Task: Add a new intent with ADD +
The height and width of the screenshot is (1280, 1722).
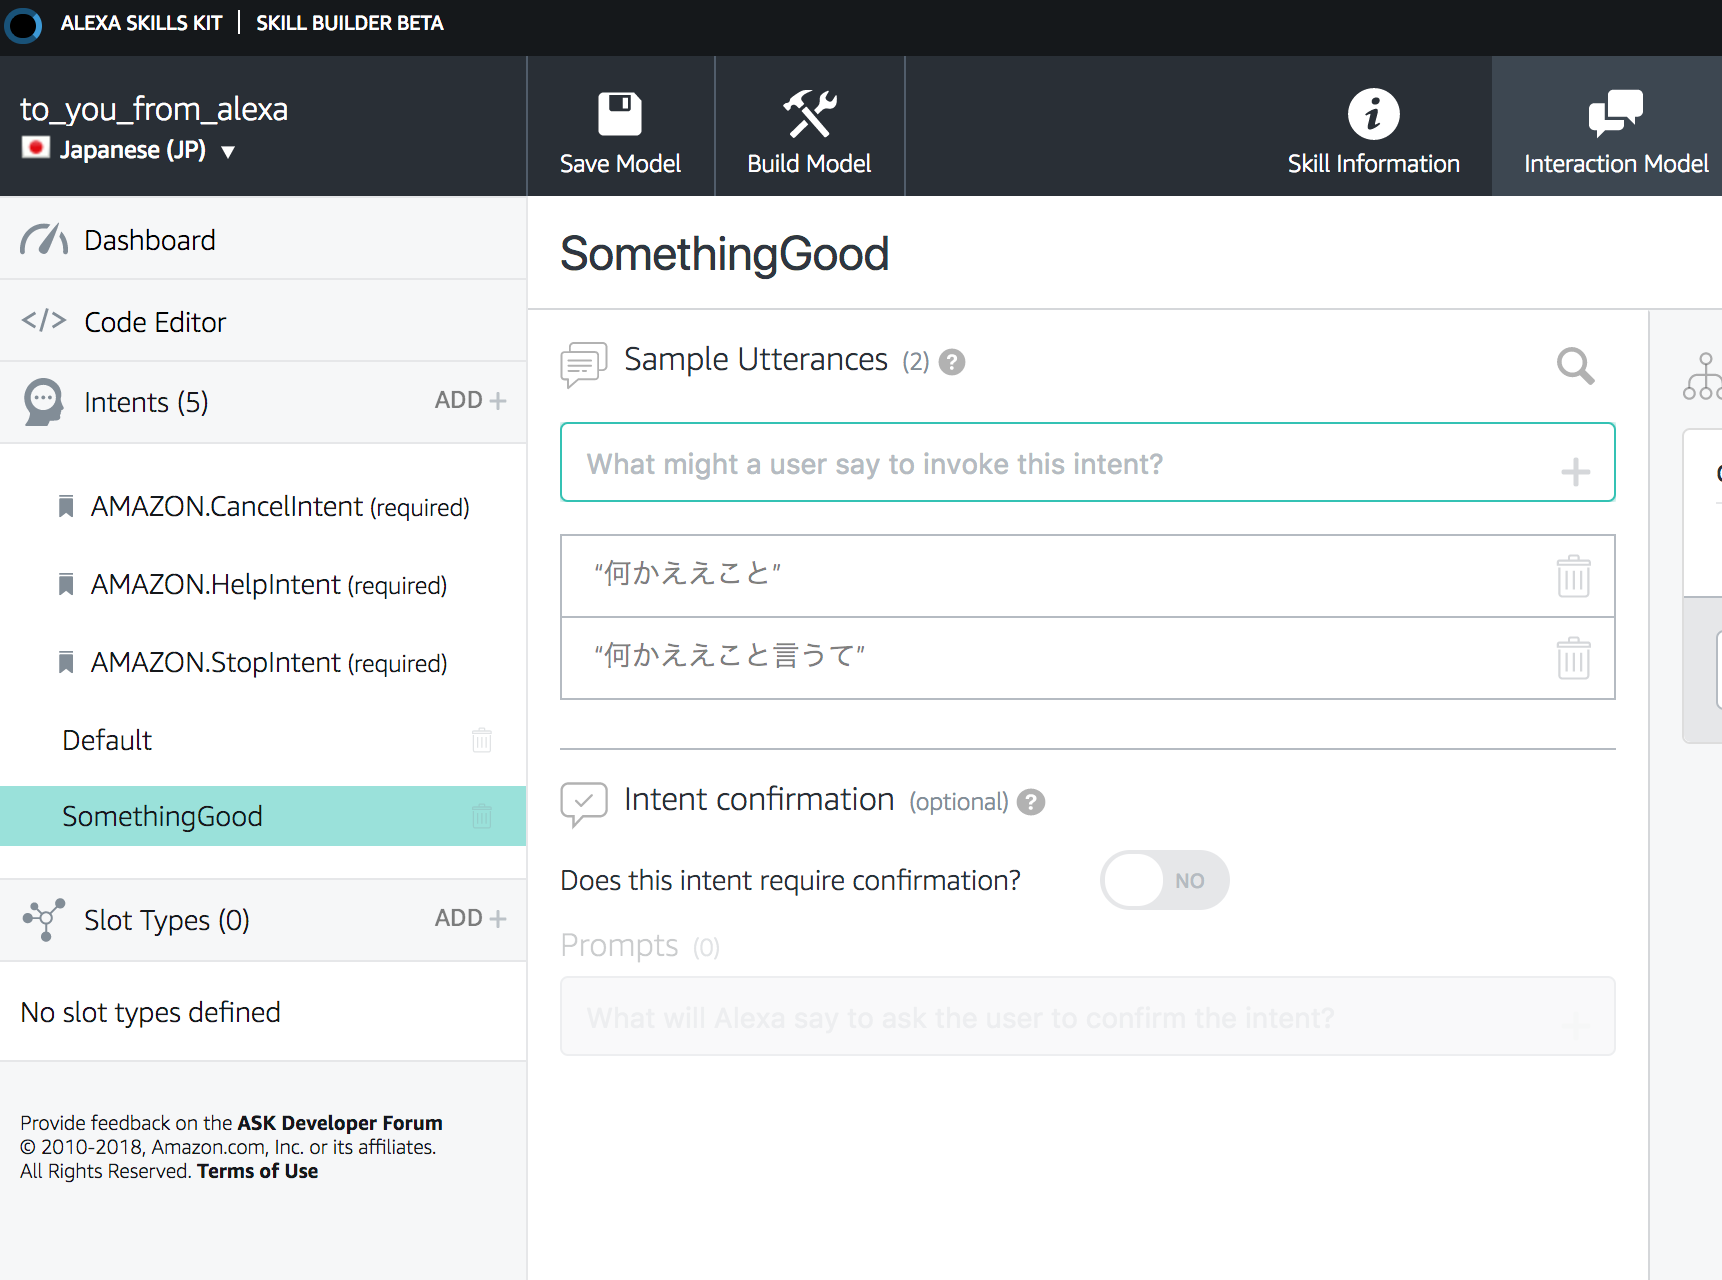Action: pos(470,400)
